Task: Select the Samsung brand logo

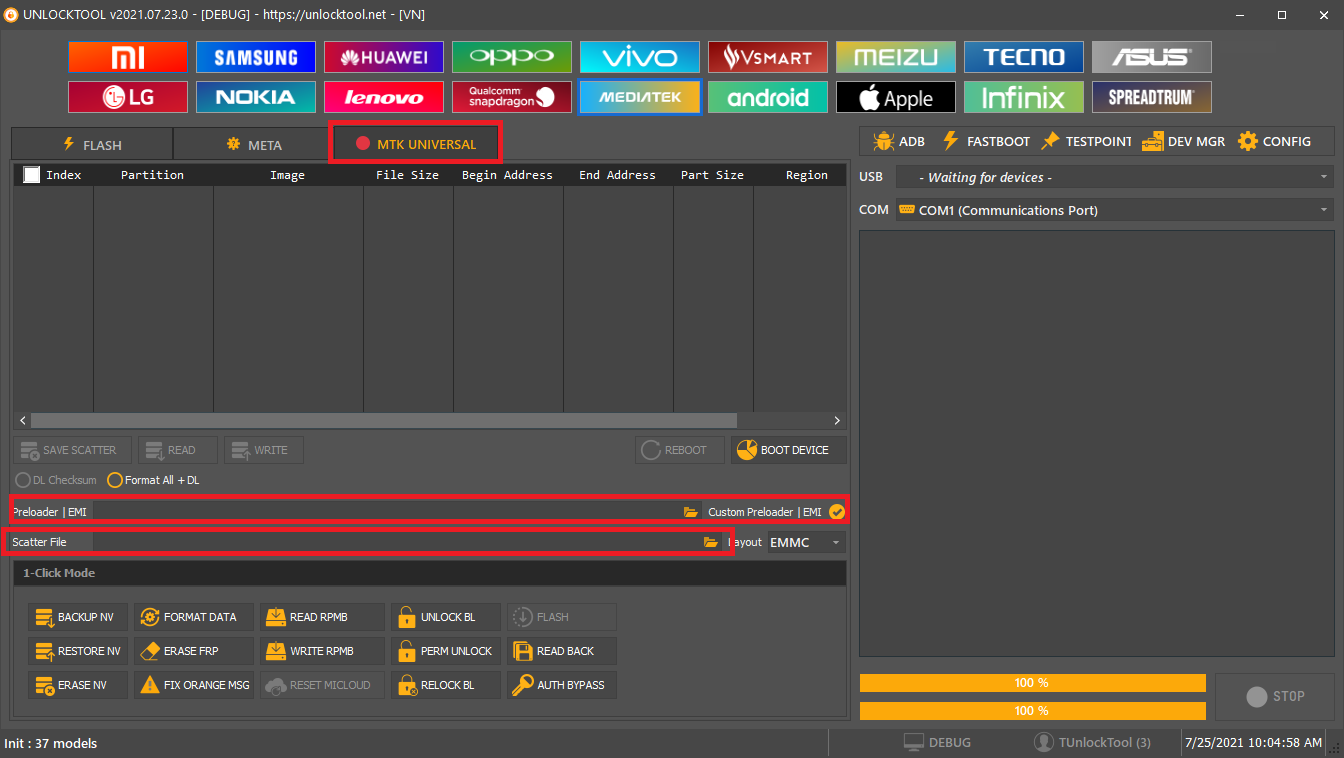Action: (256, 57)
